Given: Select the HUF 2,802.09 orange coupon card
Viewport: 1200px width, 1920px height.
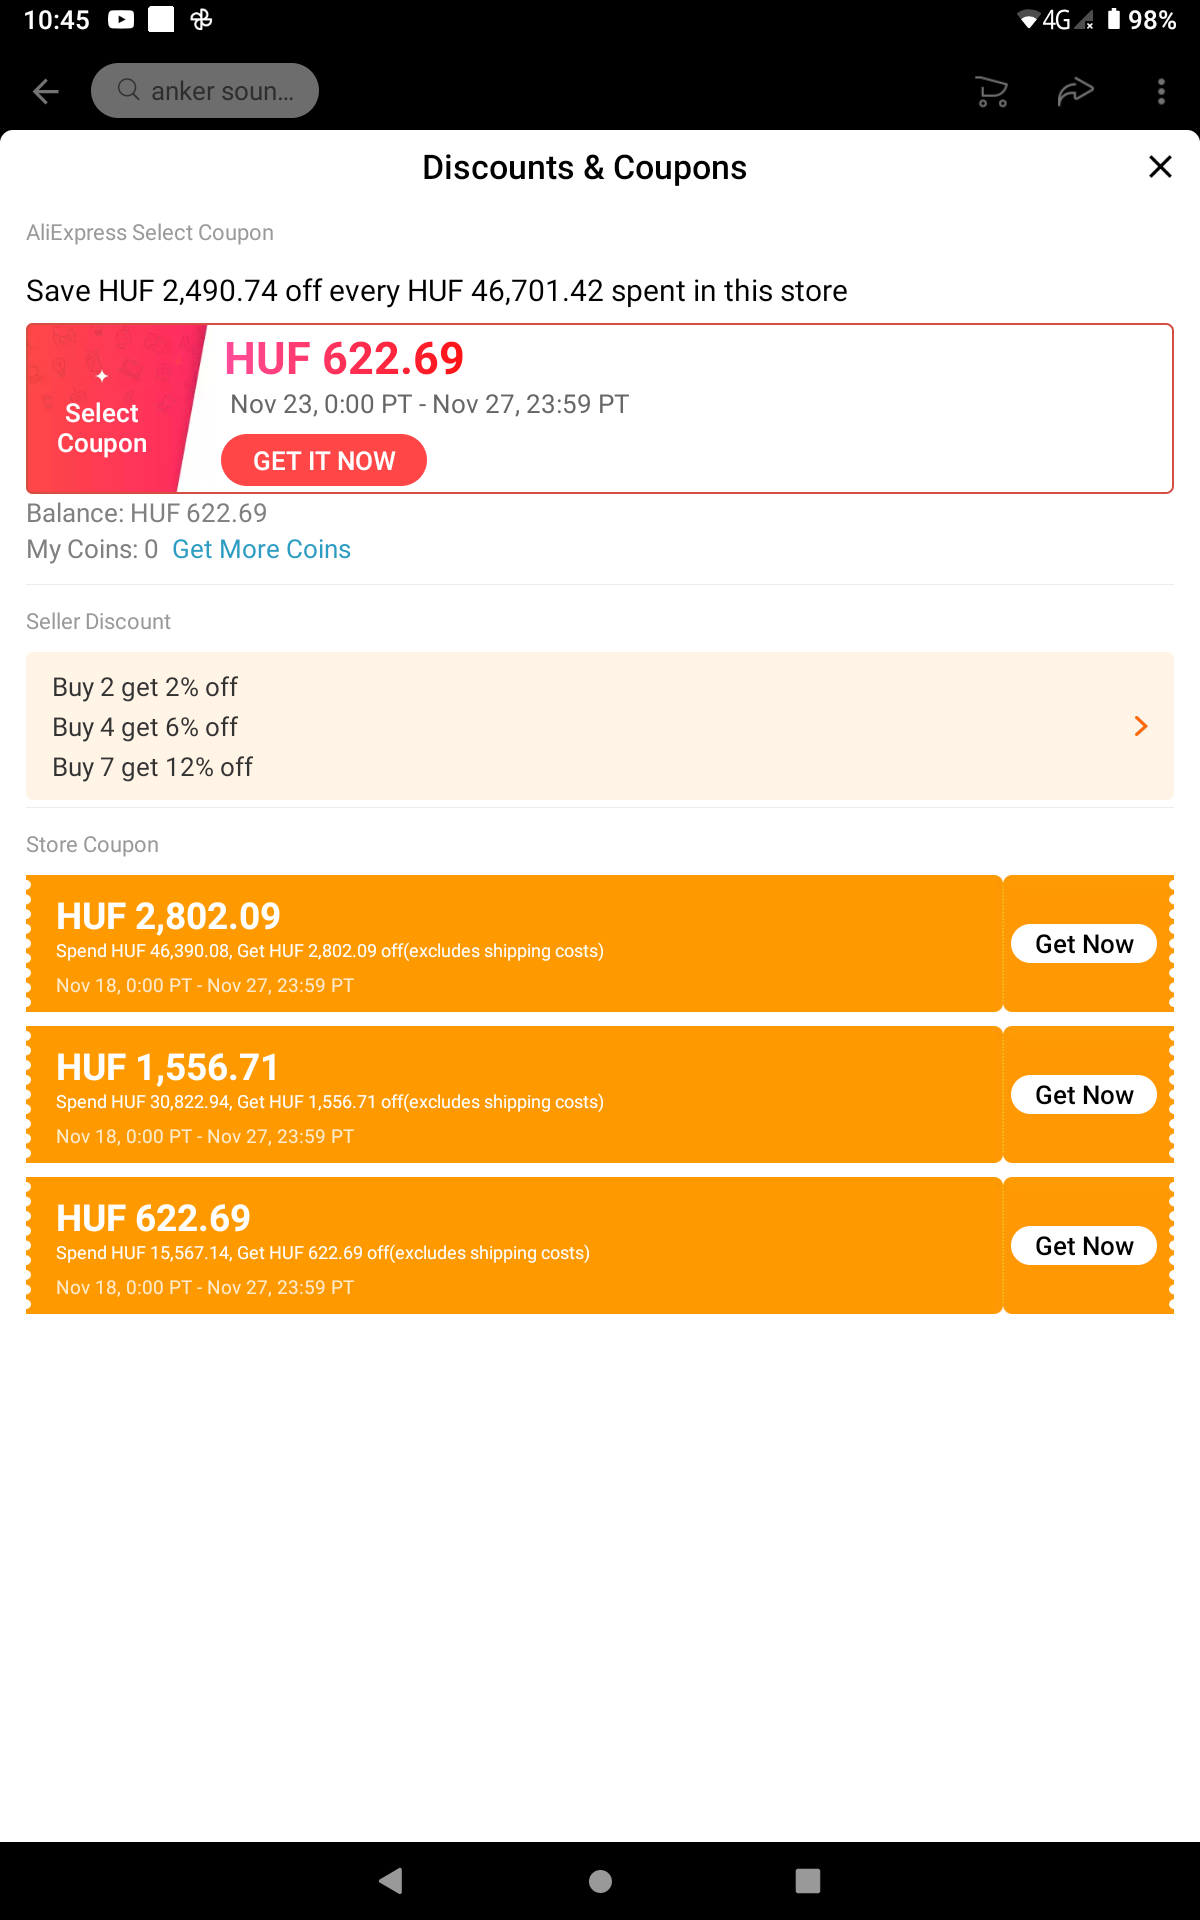Looking at the screenshot, I should (514, 944).
